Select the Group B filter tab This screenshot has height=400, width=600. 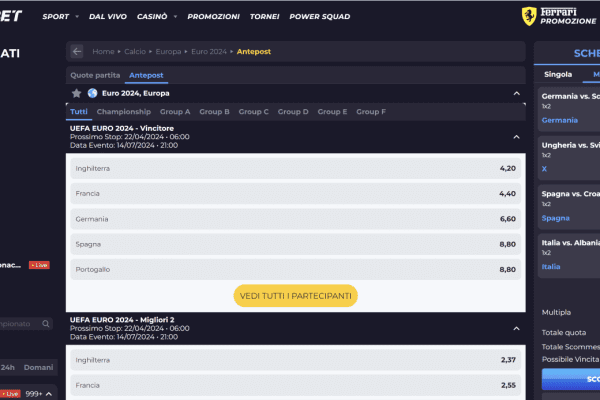click(x=214, y=111)
